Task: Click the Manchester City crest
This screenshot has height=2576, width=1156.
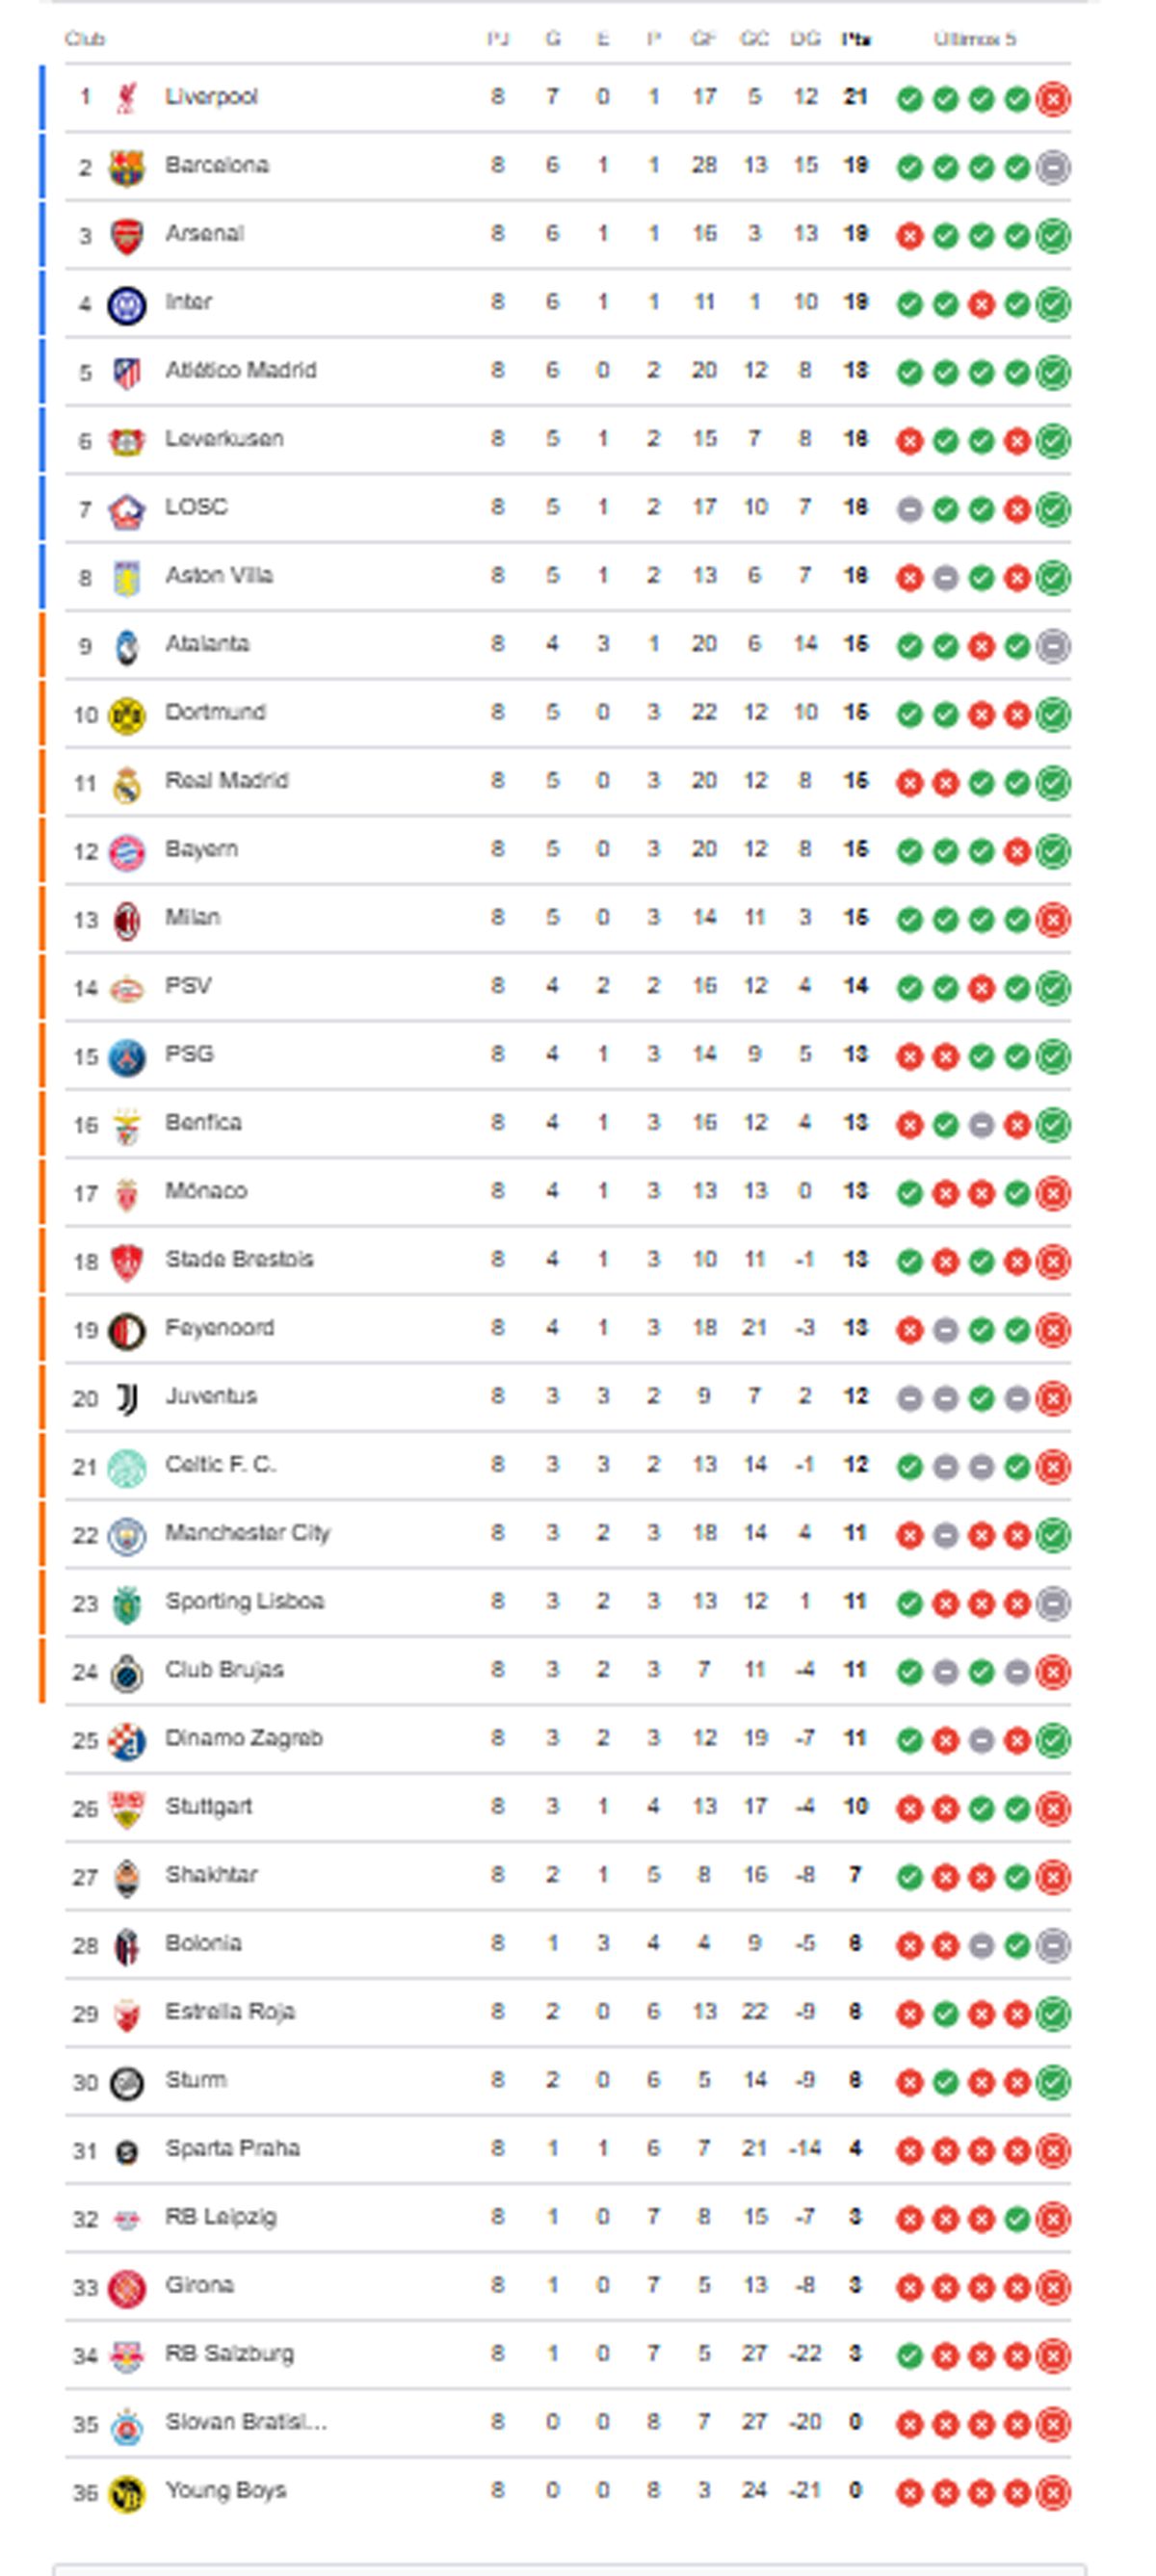Action: pos(126,1535)
